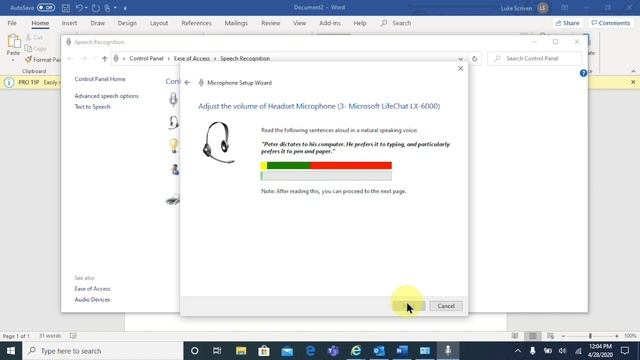Switch to the Home ribbon tab

click(40, 23)
